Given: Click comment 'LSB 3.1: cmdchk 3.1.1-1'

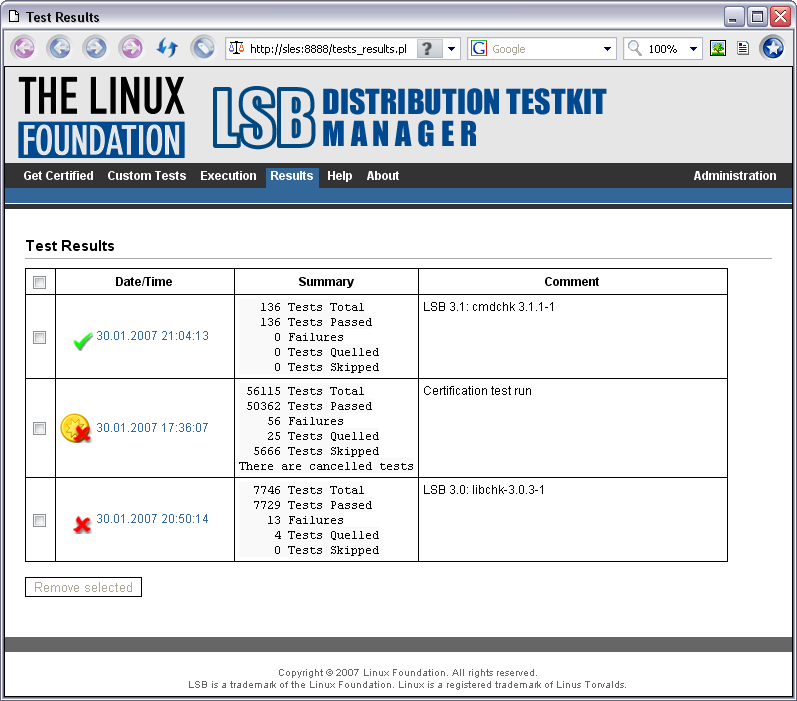Looking at the screenshot, I should click(x=488, y=307).
